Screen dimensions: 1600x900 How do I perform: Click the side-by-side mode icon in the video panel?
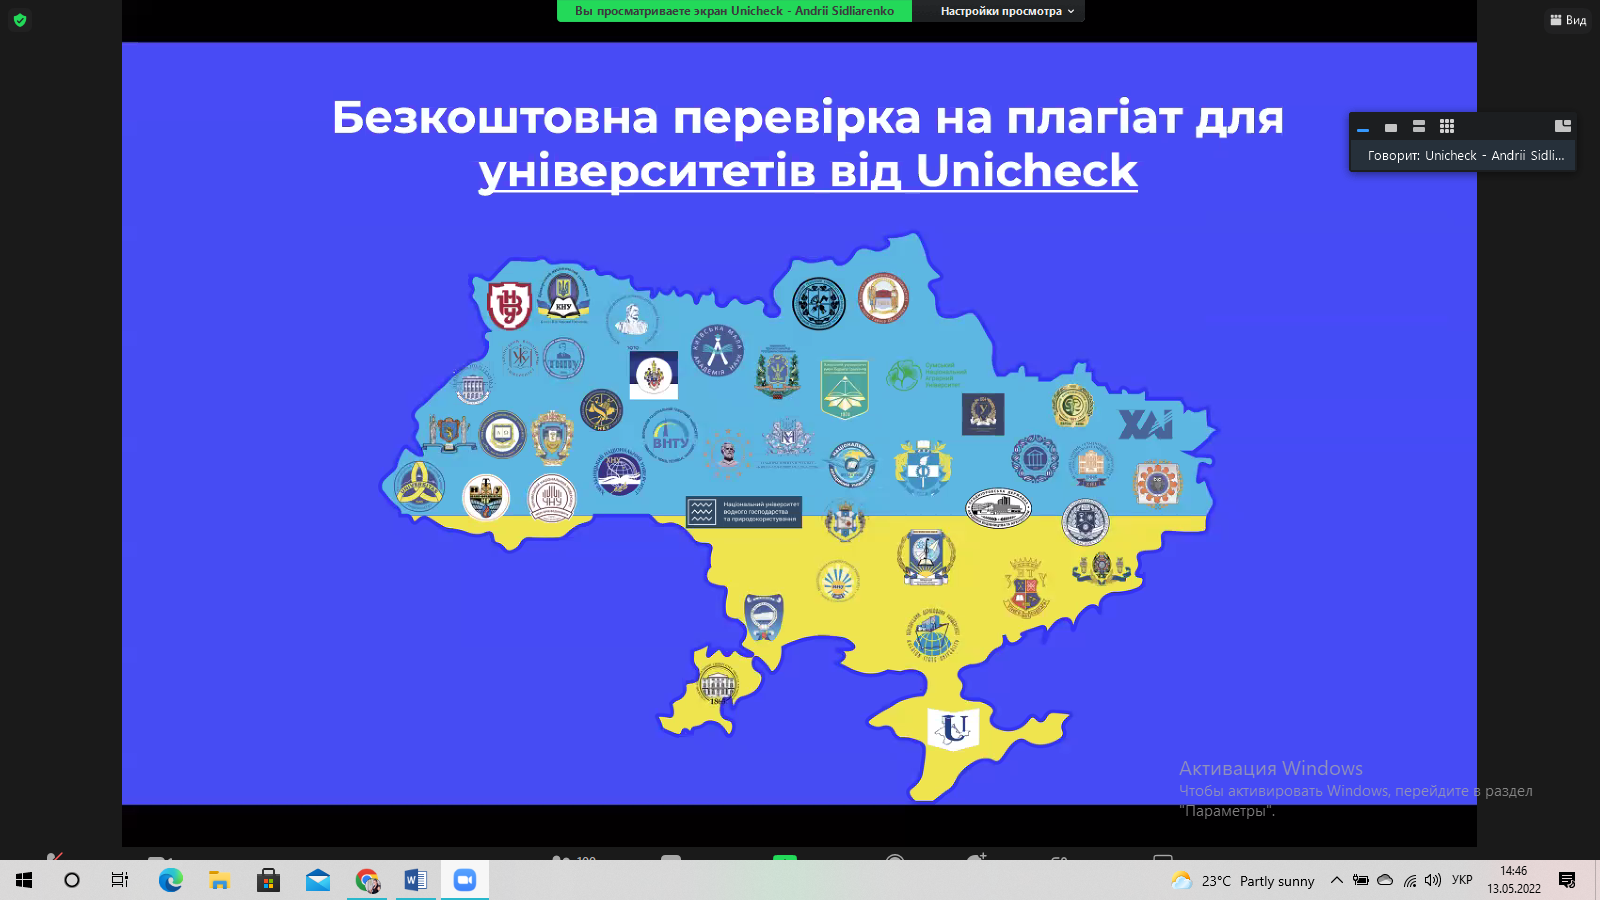(x=1563, y=126)
